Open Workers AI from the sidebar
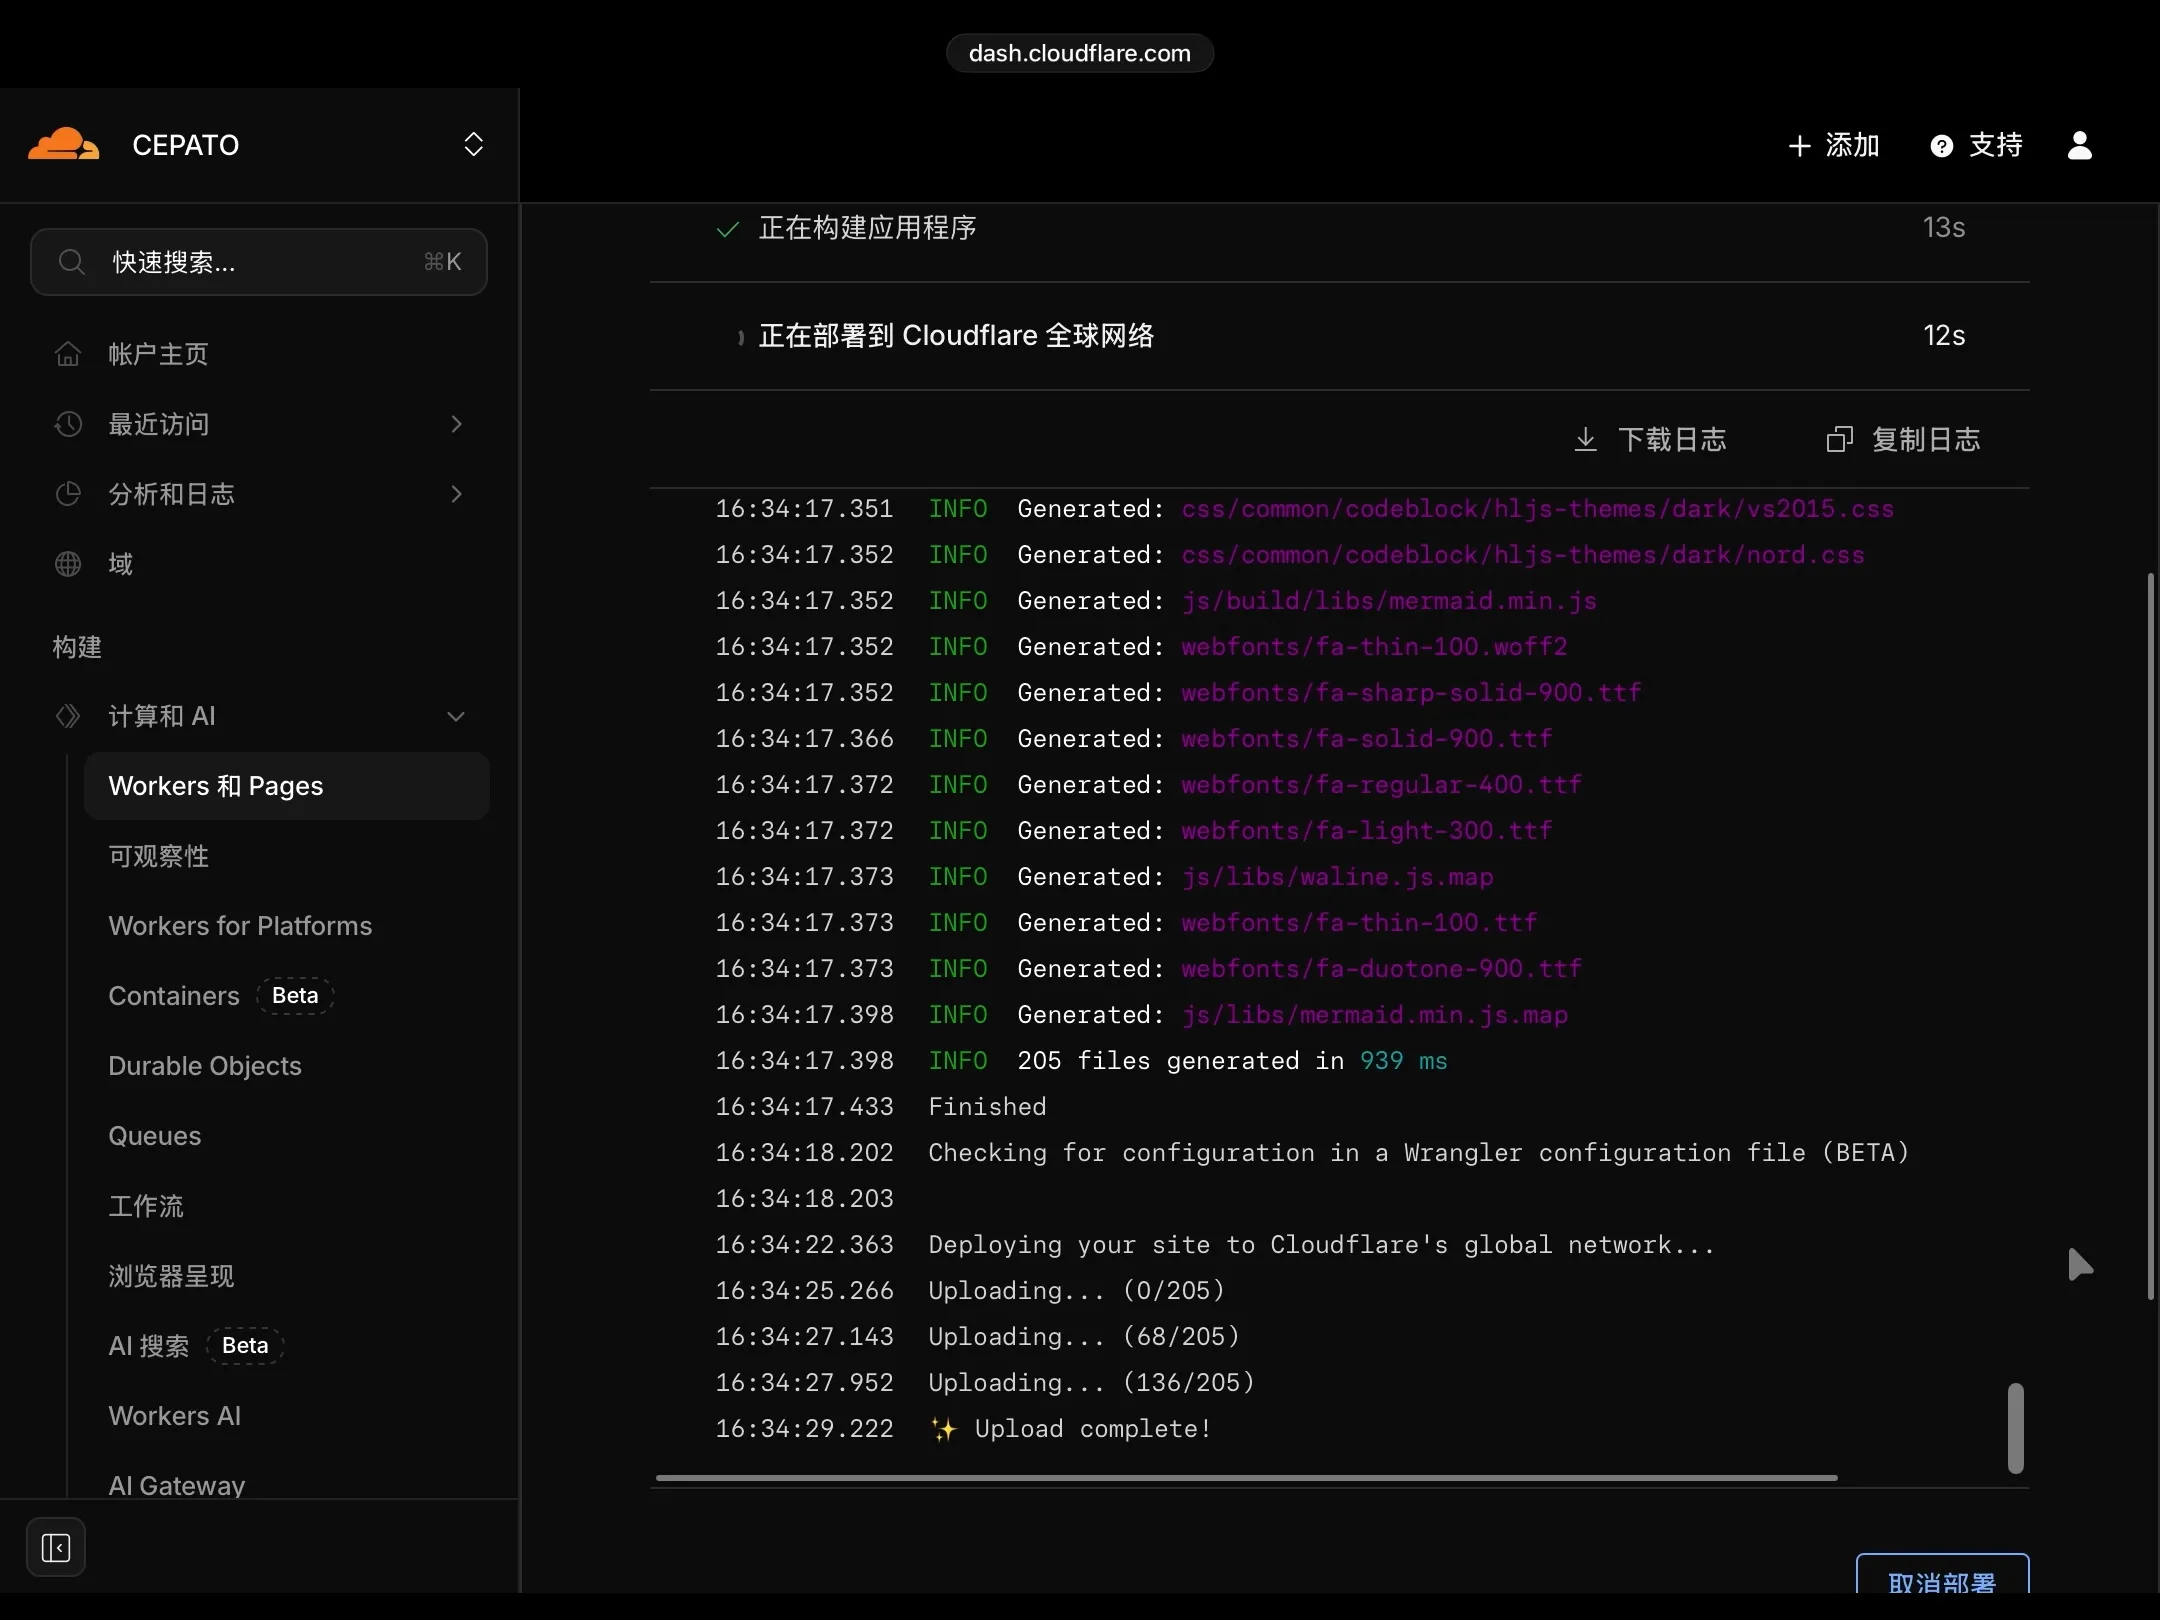Viewport: 2160px width, 1620px height. 174,1415
